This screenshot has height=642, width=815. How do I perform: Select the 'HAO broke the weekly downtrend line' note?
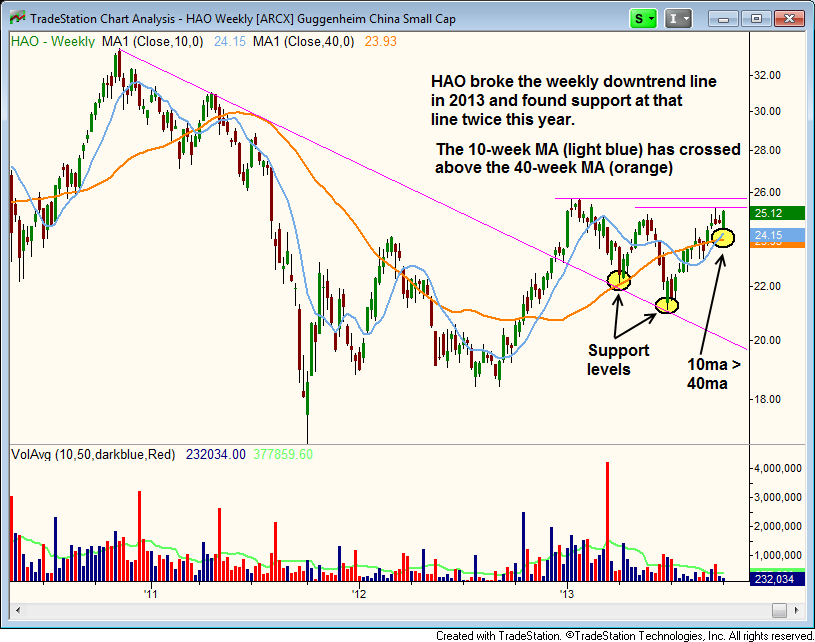click(x=573, y=100)
